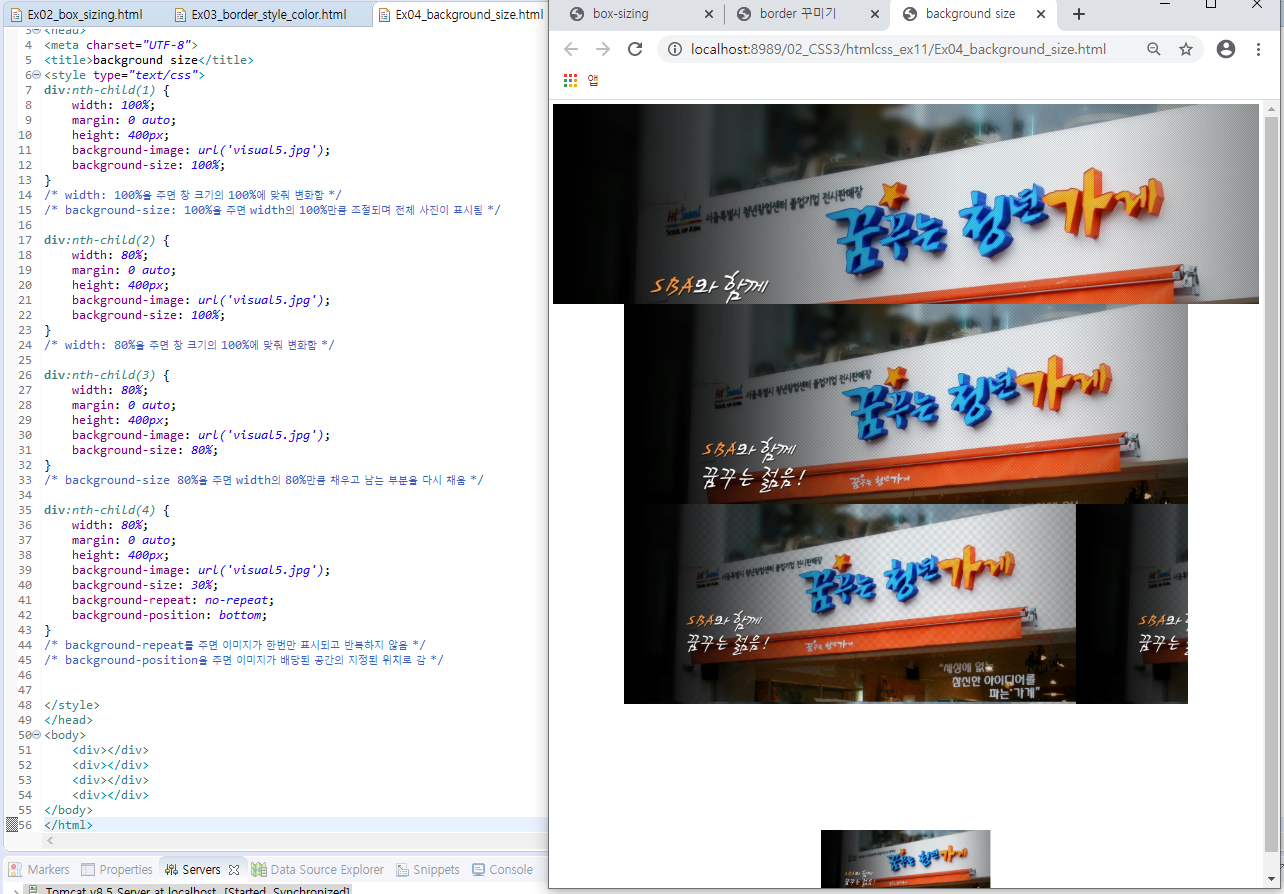Viewport: 1284px width, 894px height.
Task: Open a new Chrome tab
Action: [x=1078, y=14]
